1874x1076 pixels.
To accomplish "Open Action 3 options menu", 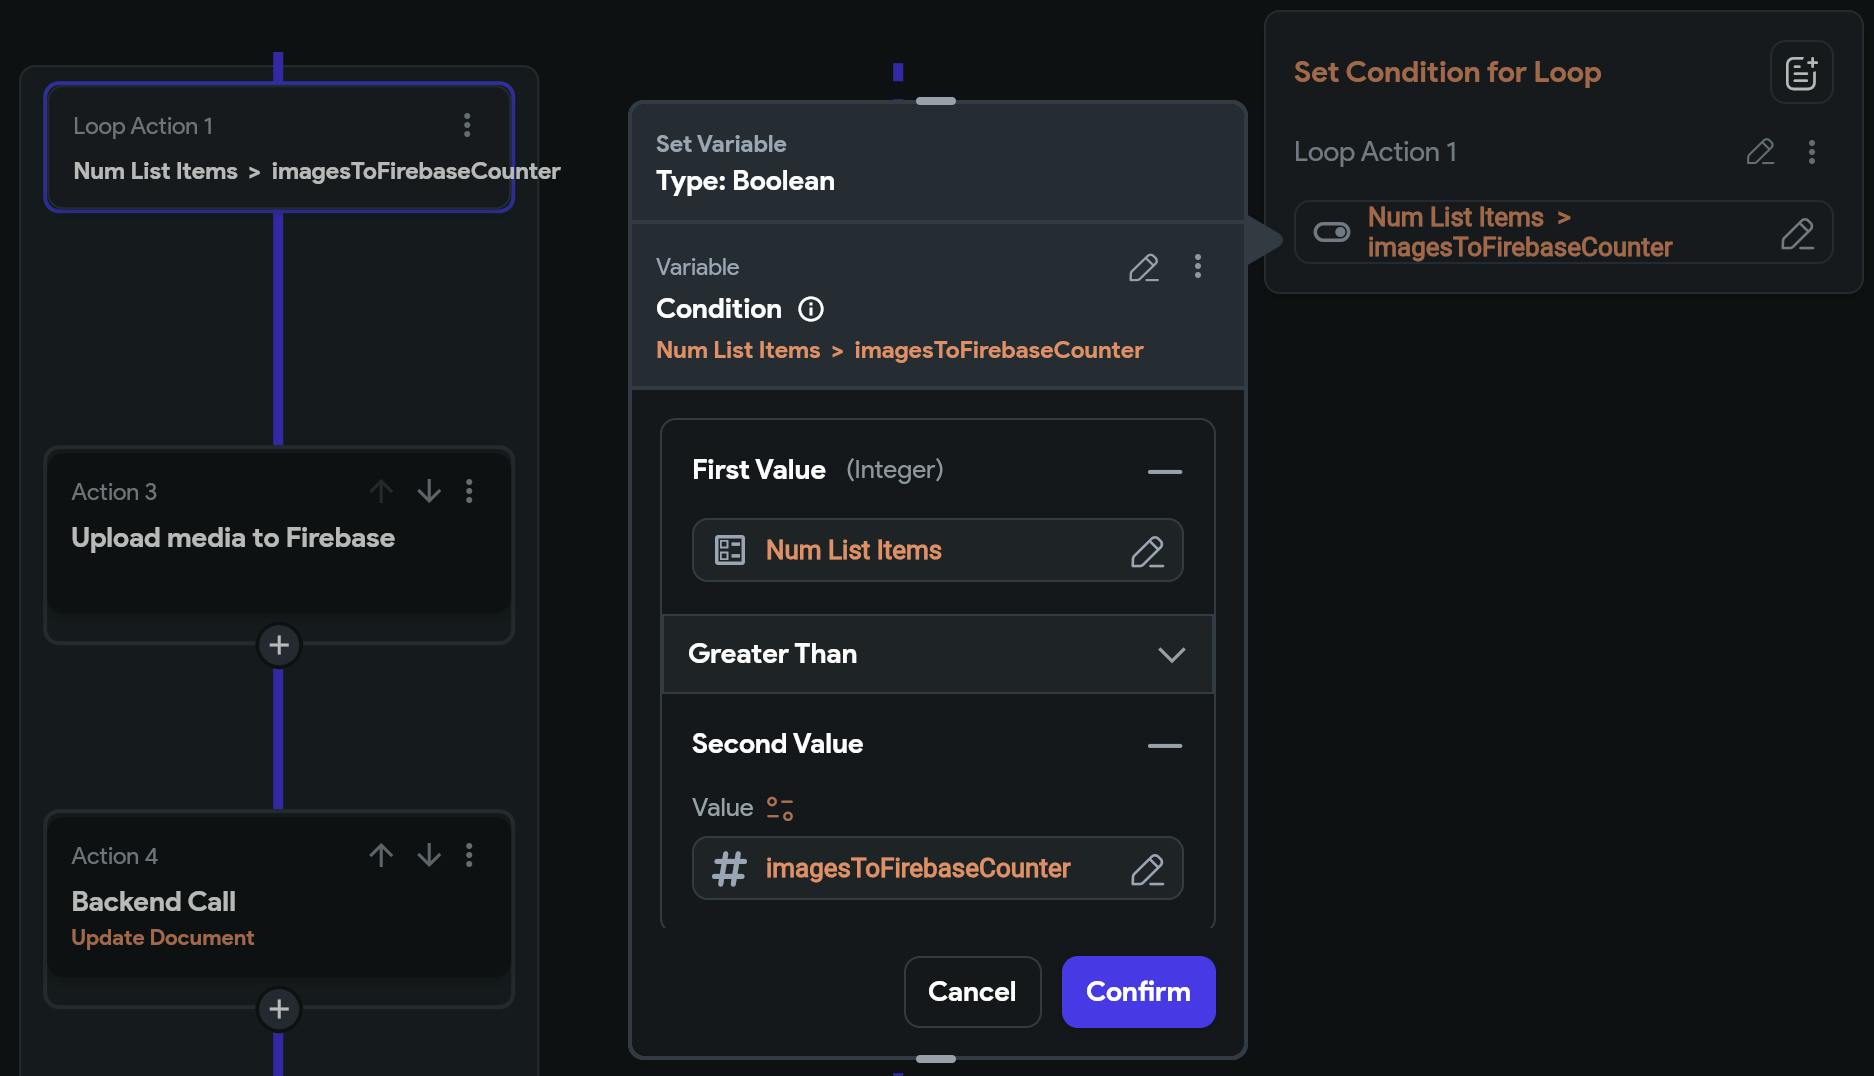I will tap(469, 491).
